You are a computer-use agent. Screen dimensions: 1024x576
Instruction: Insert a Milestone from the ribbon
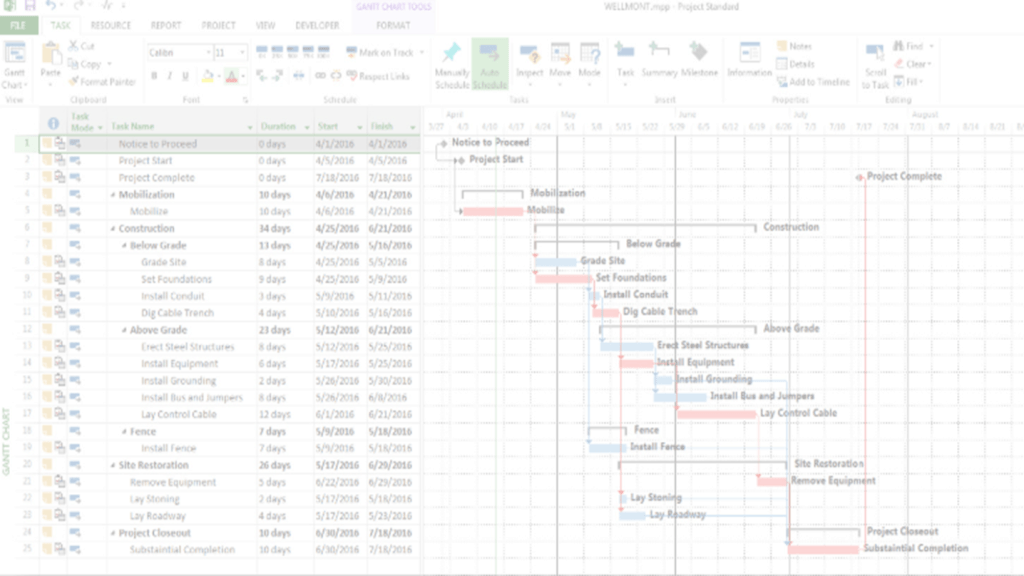pyautogui.click(x=699, y=54)
